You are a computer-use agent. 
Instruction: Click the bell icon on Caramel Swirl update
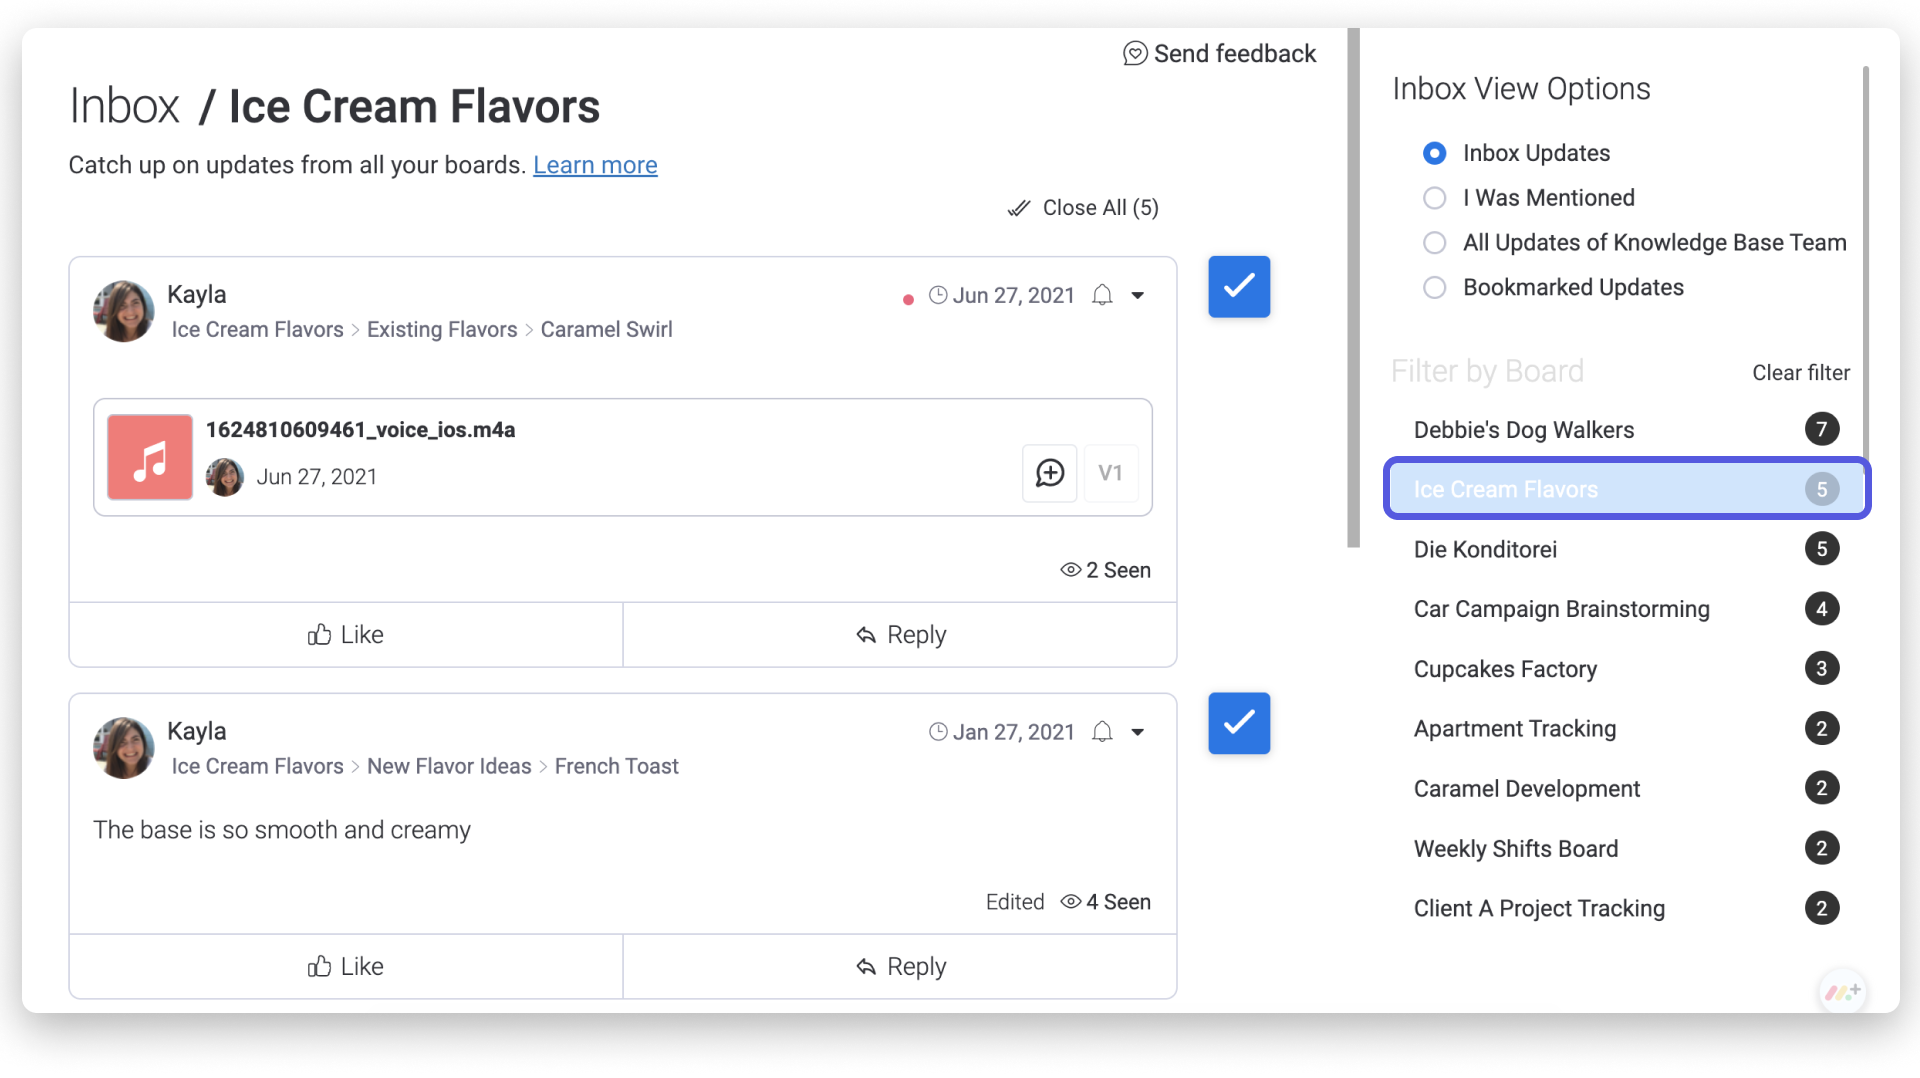coord(1102,295)
